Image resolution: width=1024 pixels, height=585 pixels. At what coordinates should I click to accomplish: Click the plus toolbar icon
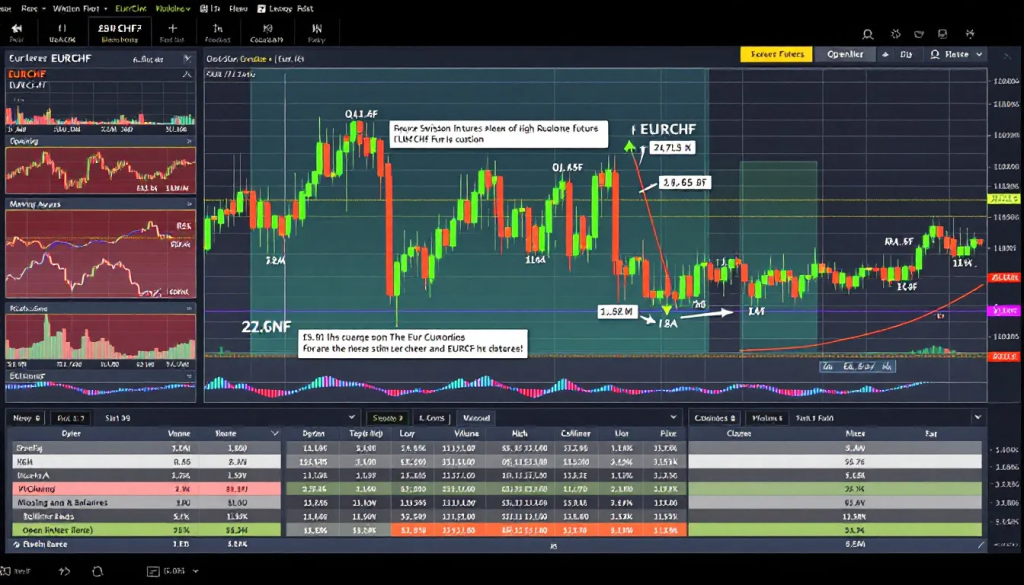pyautogui.click(x=172, y=29)
